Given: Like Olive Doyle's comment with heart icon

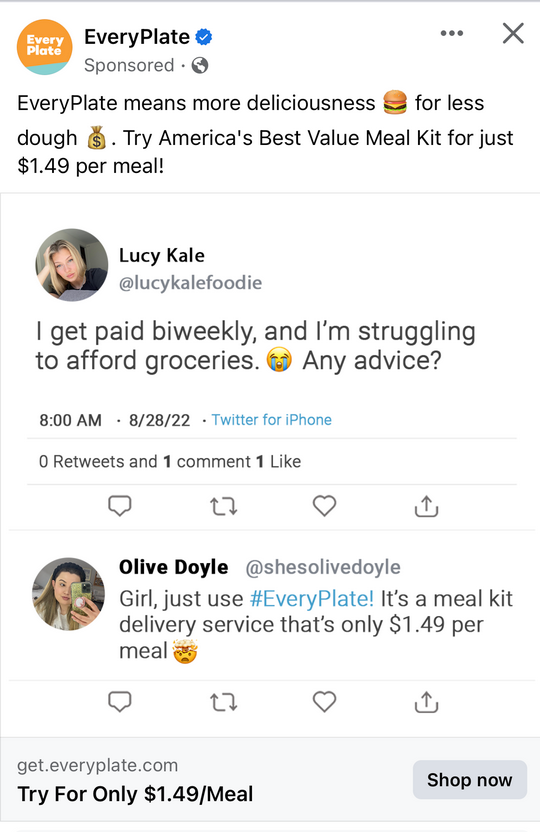Looking at the screenshot, I should pos(324,701).
